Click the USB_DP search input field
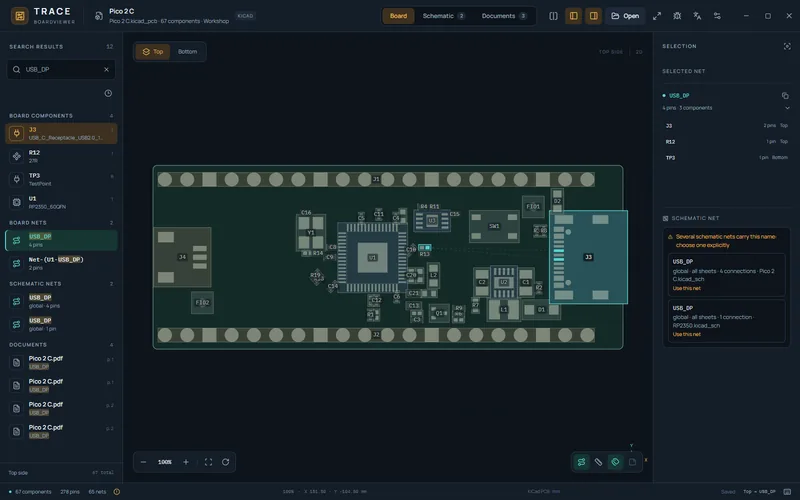 (x=61, y=69)
